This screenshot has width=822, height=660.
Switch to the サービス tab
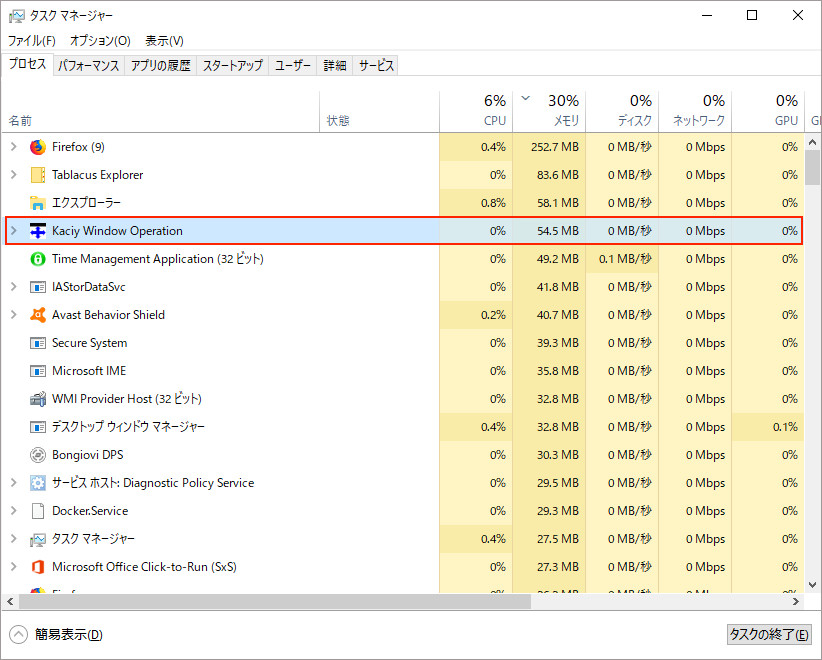(x=376, y=66)
